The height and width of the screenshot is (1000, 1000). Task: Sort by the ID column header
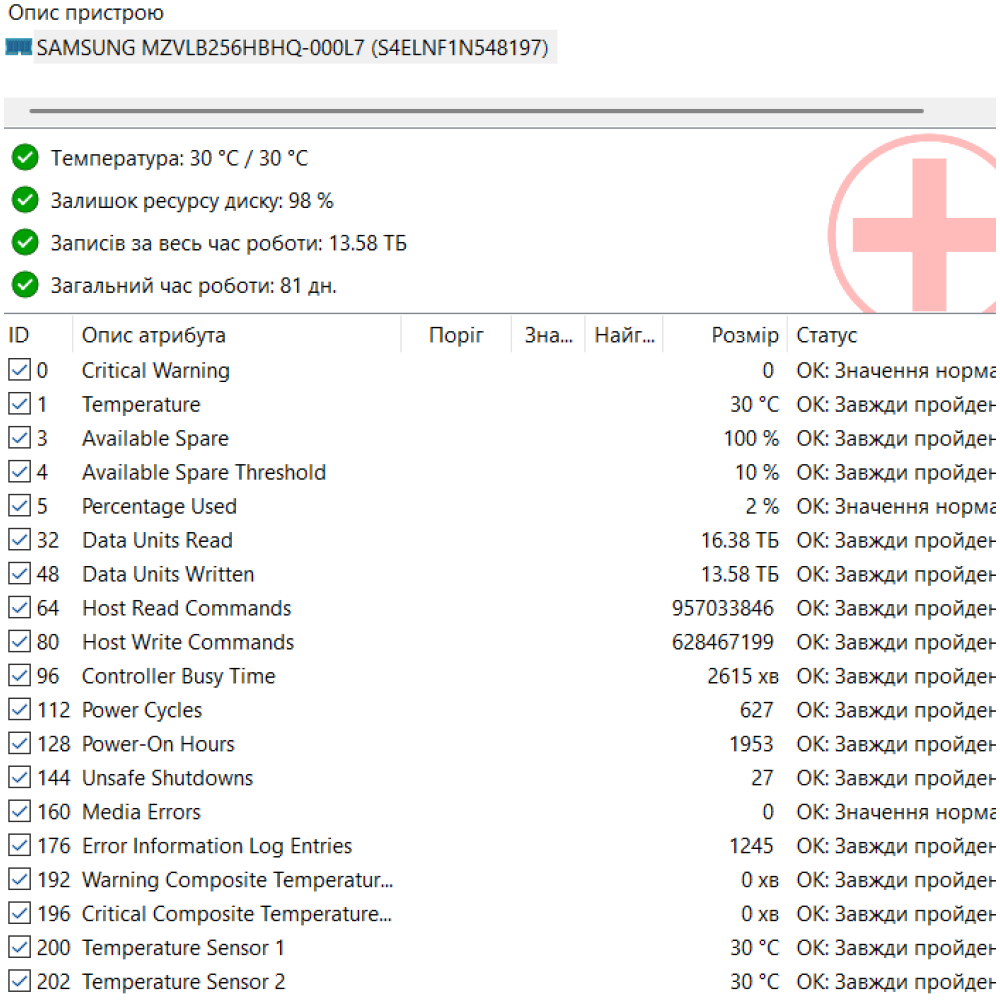[x=20, y=336]
